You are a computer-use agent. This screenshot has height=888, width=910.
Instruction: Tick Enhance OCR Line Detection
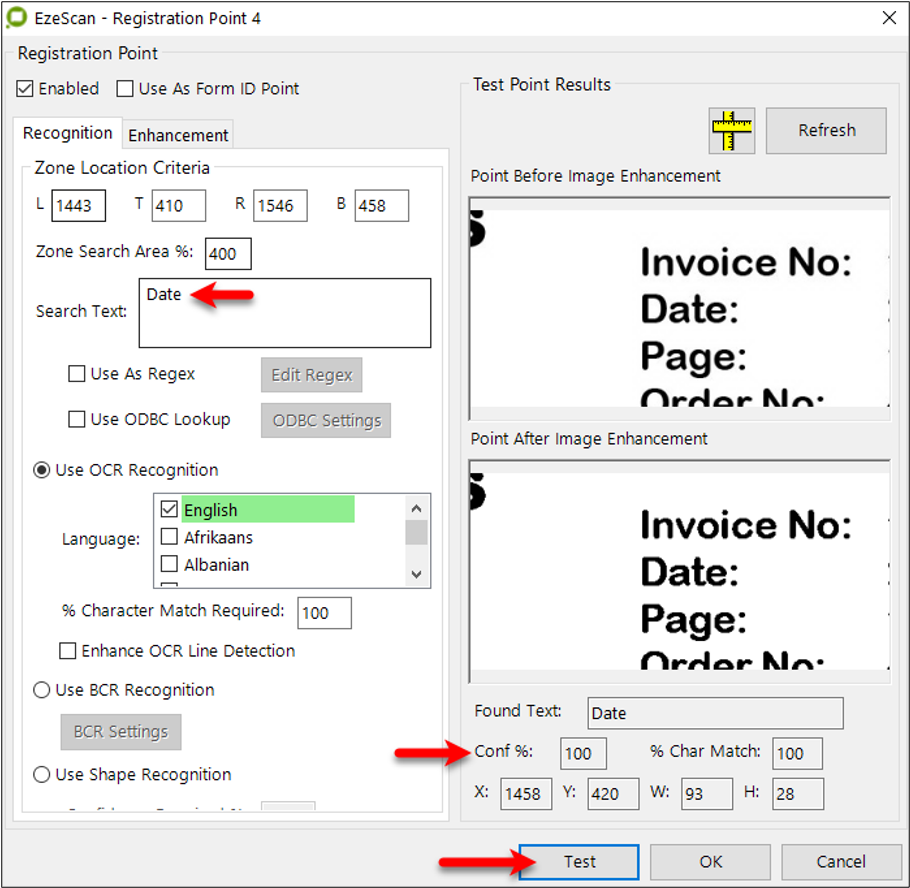click(x=68, y=651)
